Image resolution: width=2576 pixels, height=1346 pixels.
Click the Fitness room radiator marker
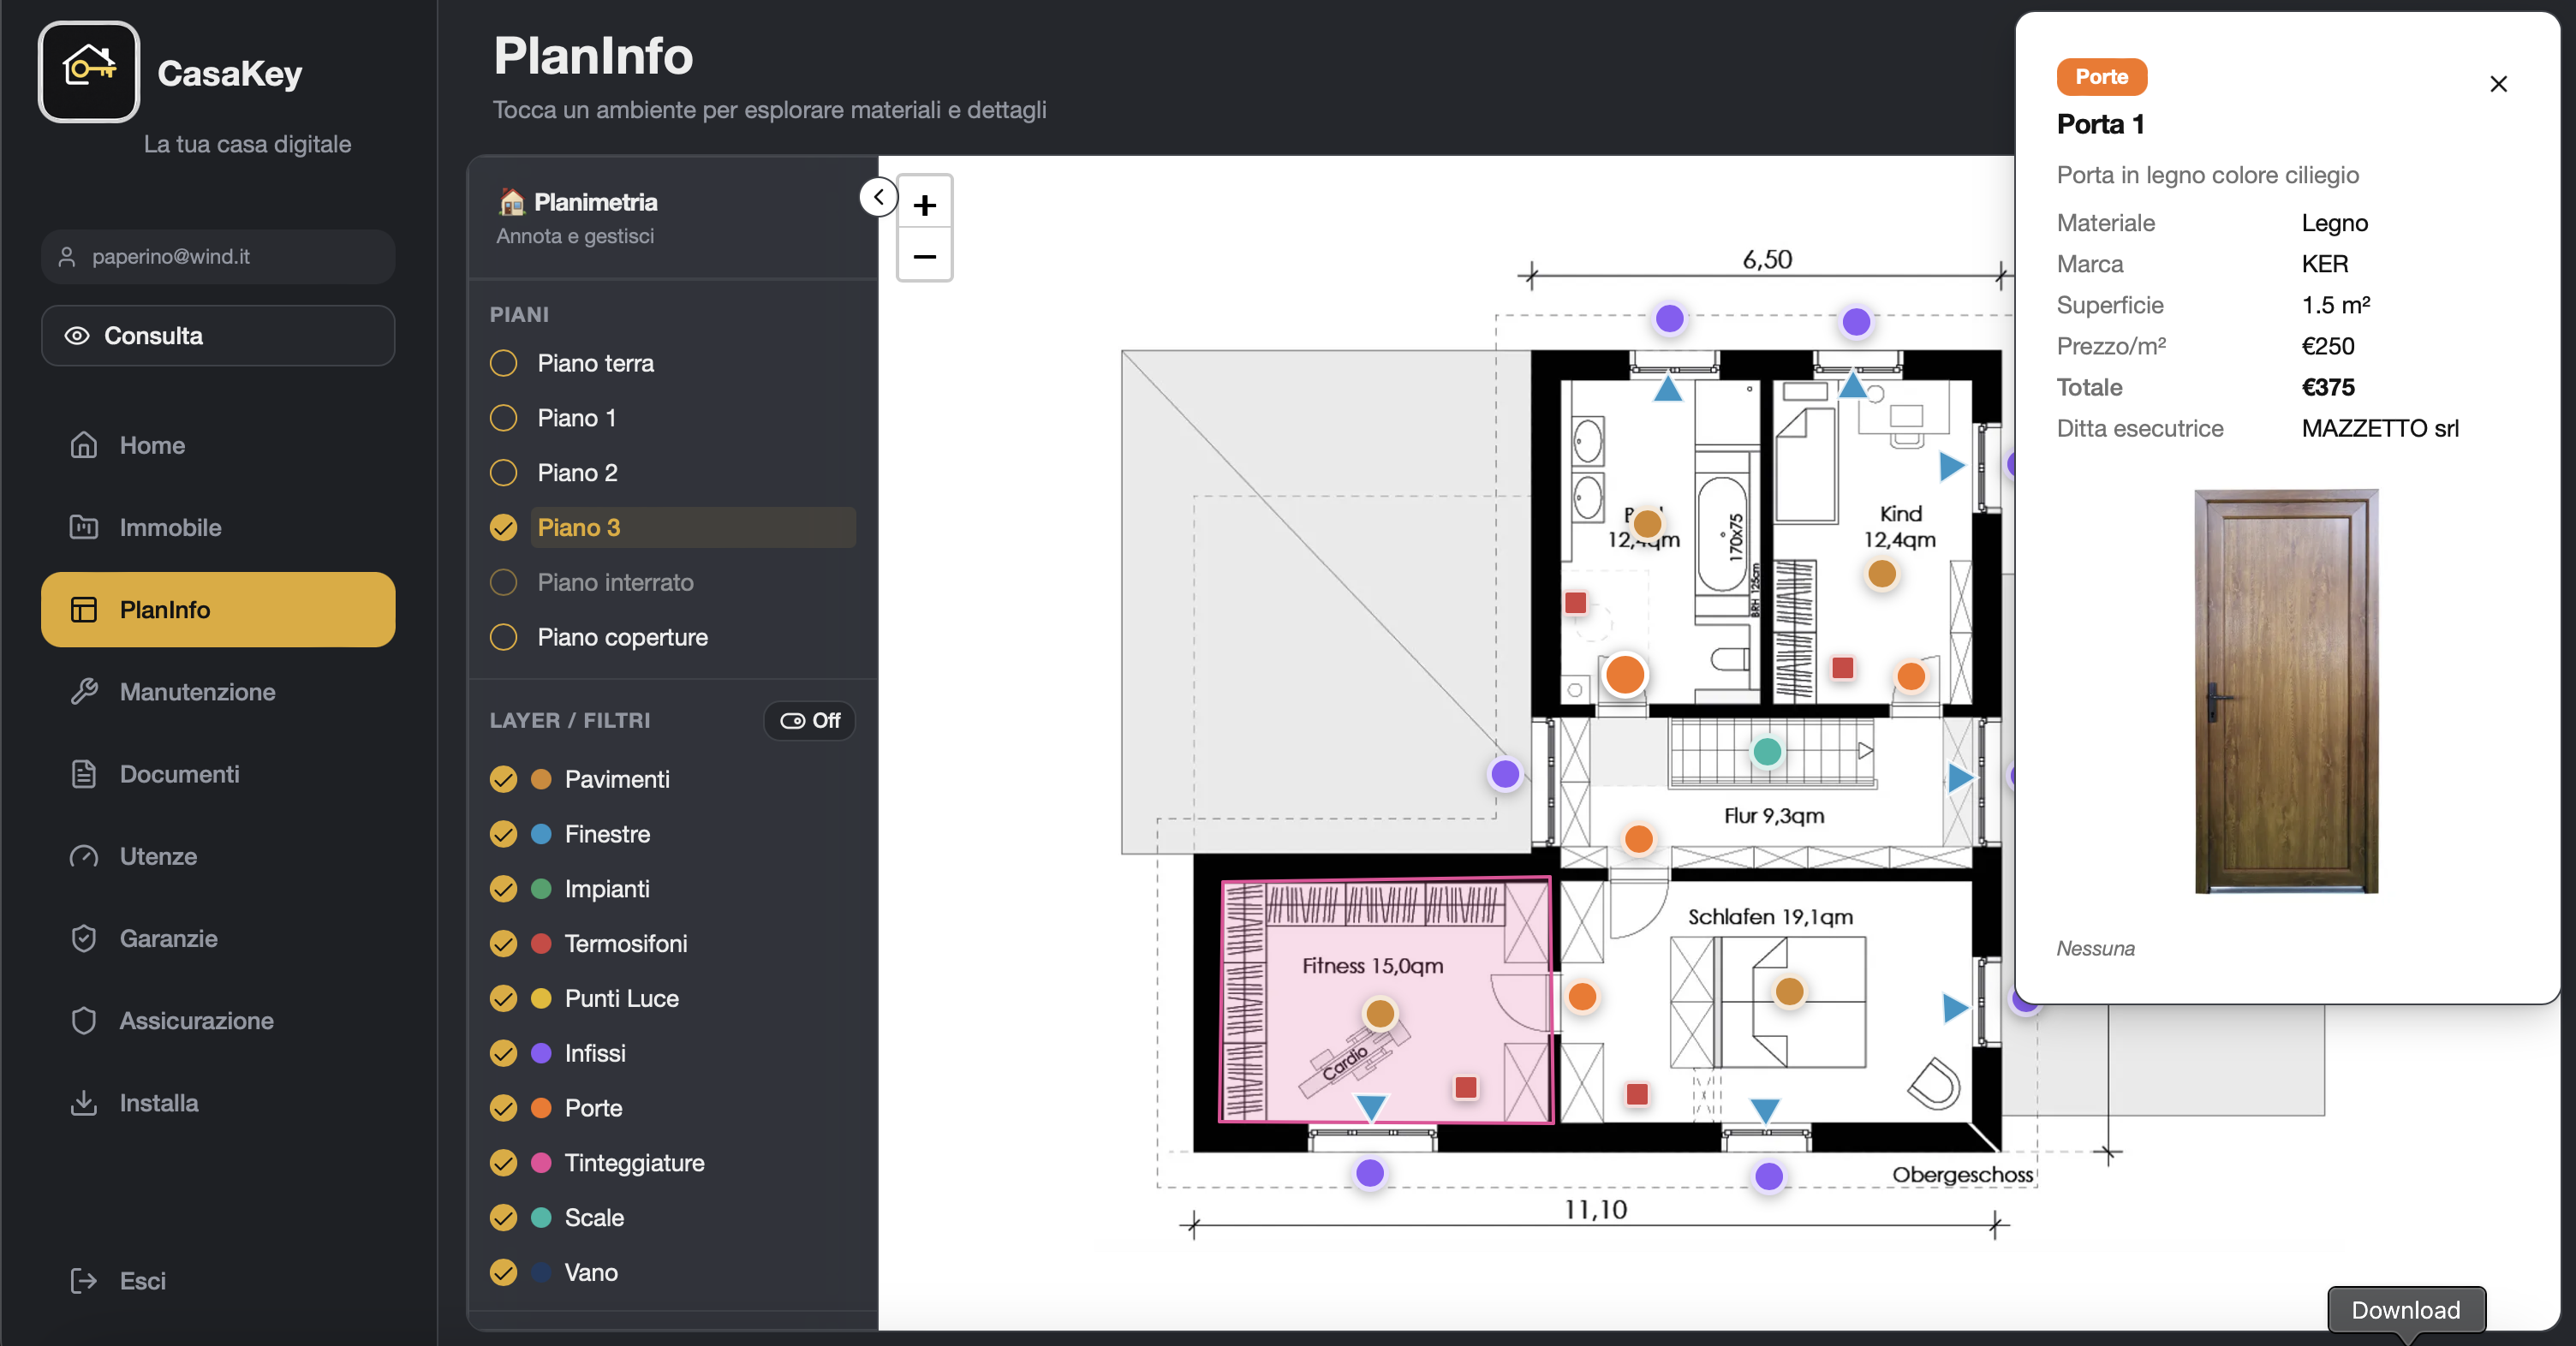tap(1466, 1088)
